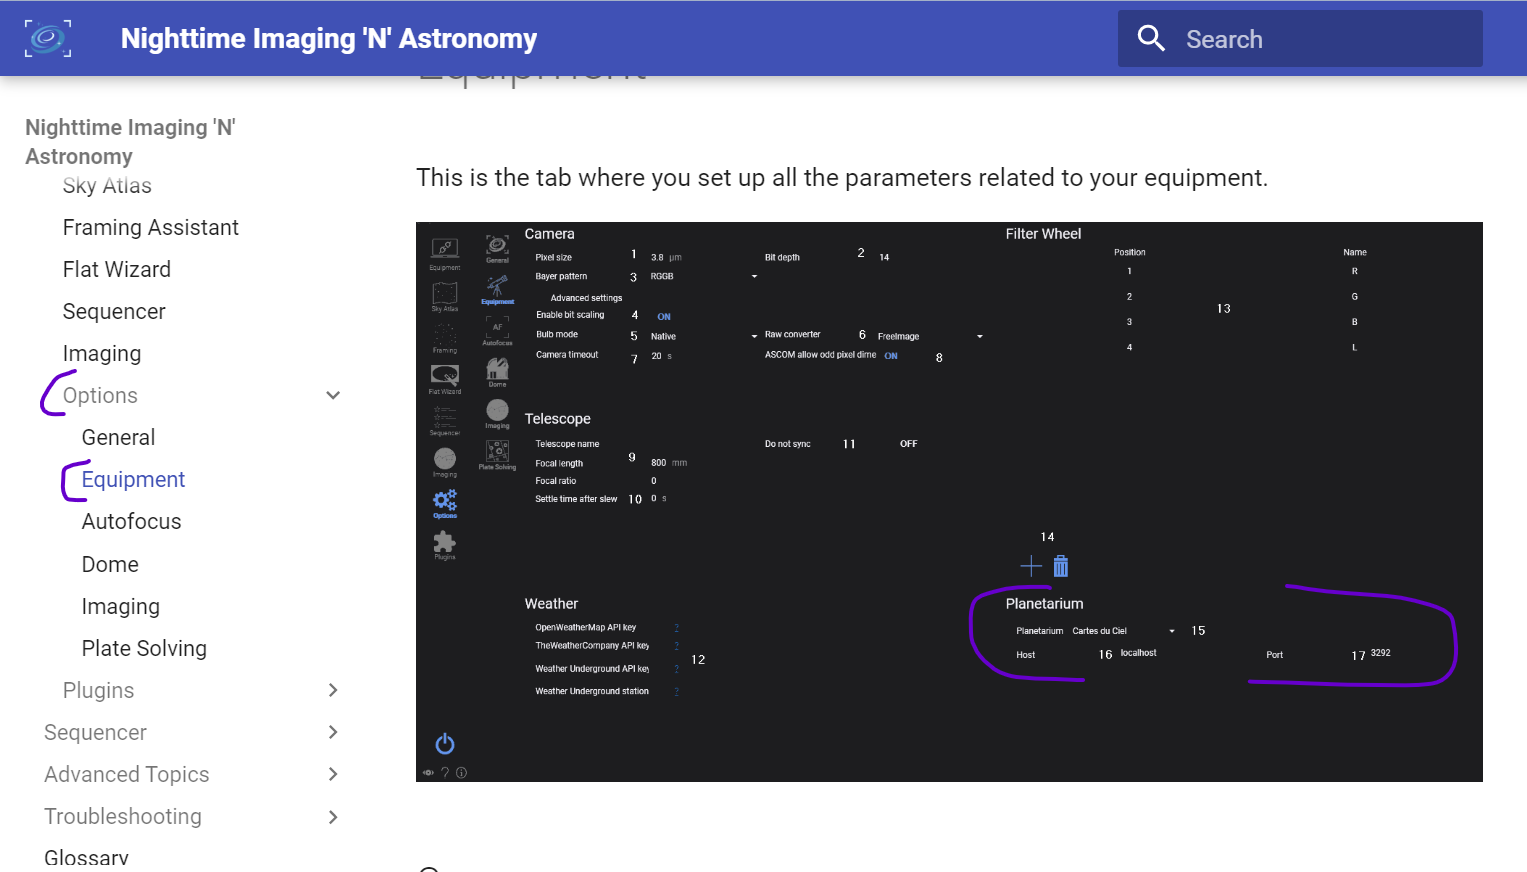This screenshot has width=1527, height=872.
Task: Click the N.I.N.A. logo in the header
Action: coord(48,38)
